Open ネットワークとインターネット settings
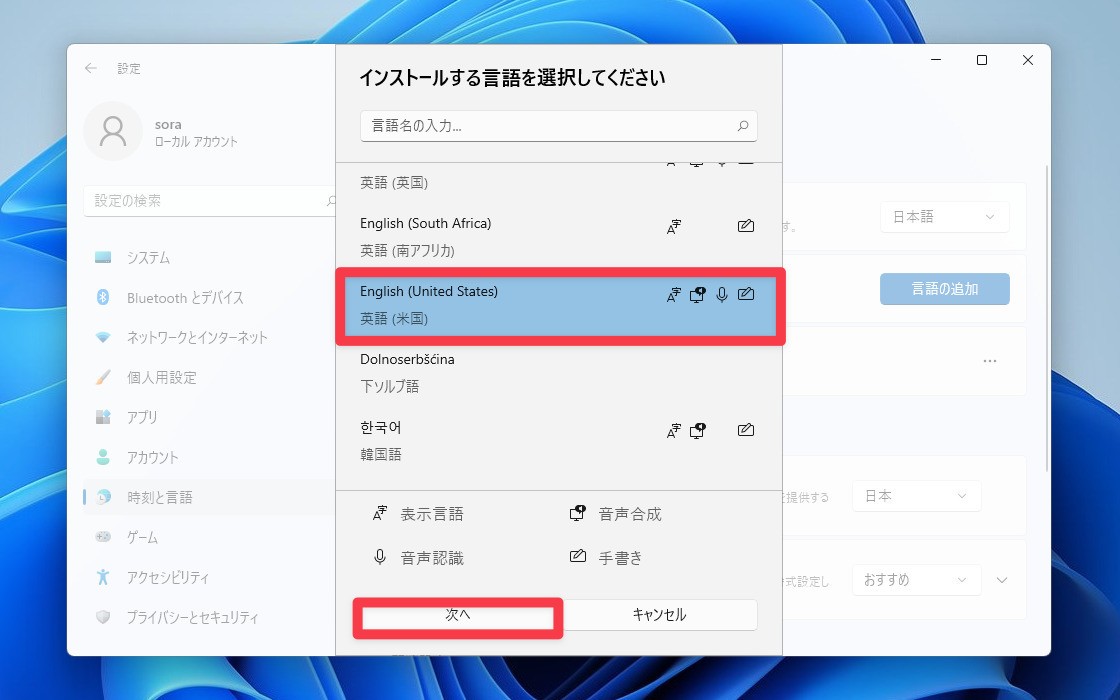 pyautogui.click(x=207, y=337)
